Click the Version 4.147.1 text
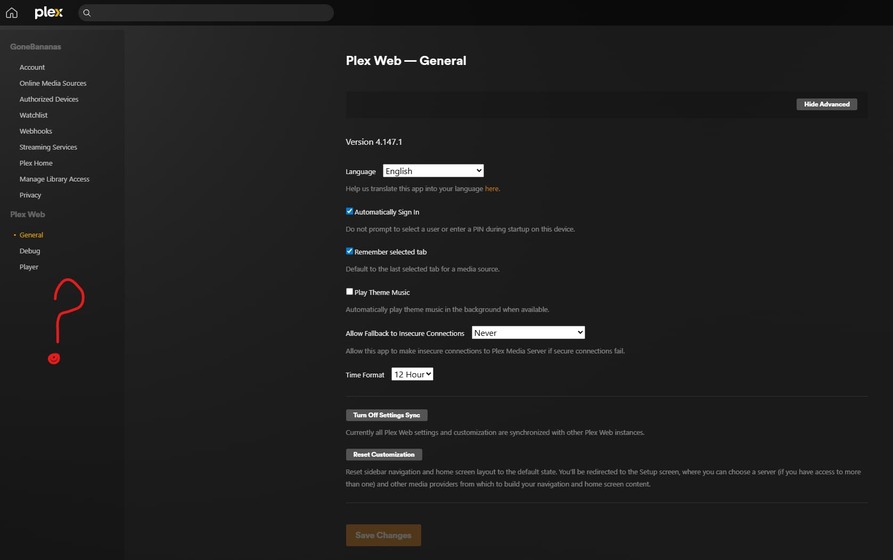The width and height of the screenshot is (893, 560). tap(374, 142)
